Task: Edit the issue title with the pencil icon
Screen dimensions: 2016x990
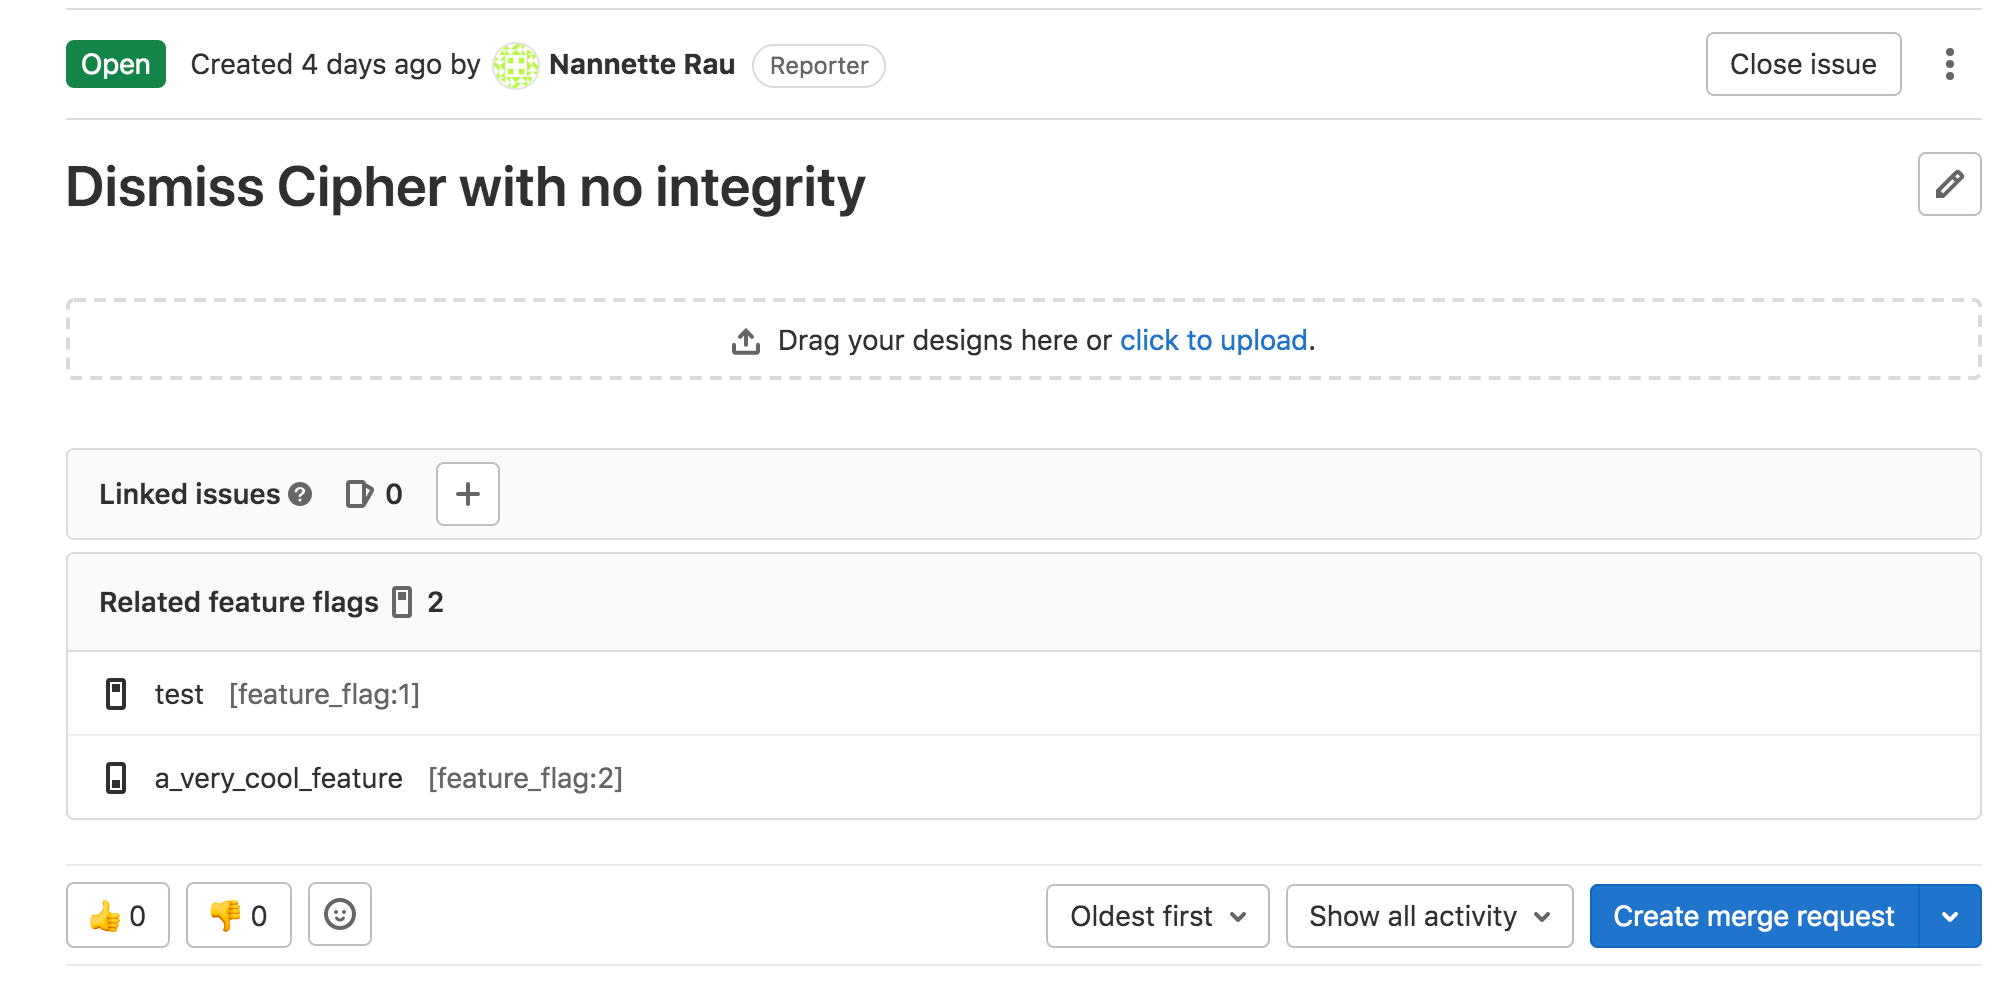Action: click(x=1948, y=185)
